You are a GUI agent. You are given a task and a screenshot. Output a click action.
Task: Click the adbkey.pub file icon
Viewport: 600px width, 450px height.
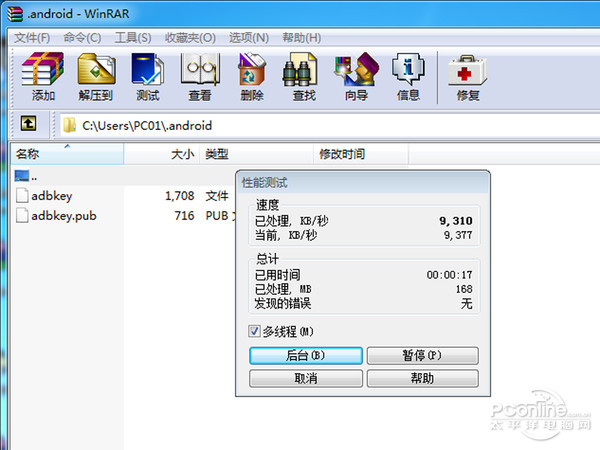(x=22, y=215)
